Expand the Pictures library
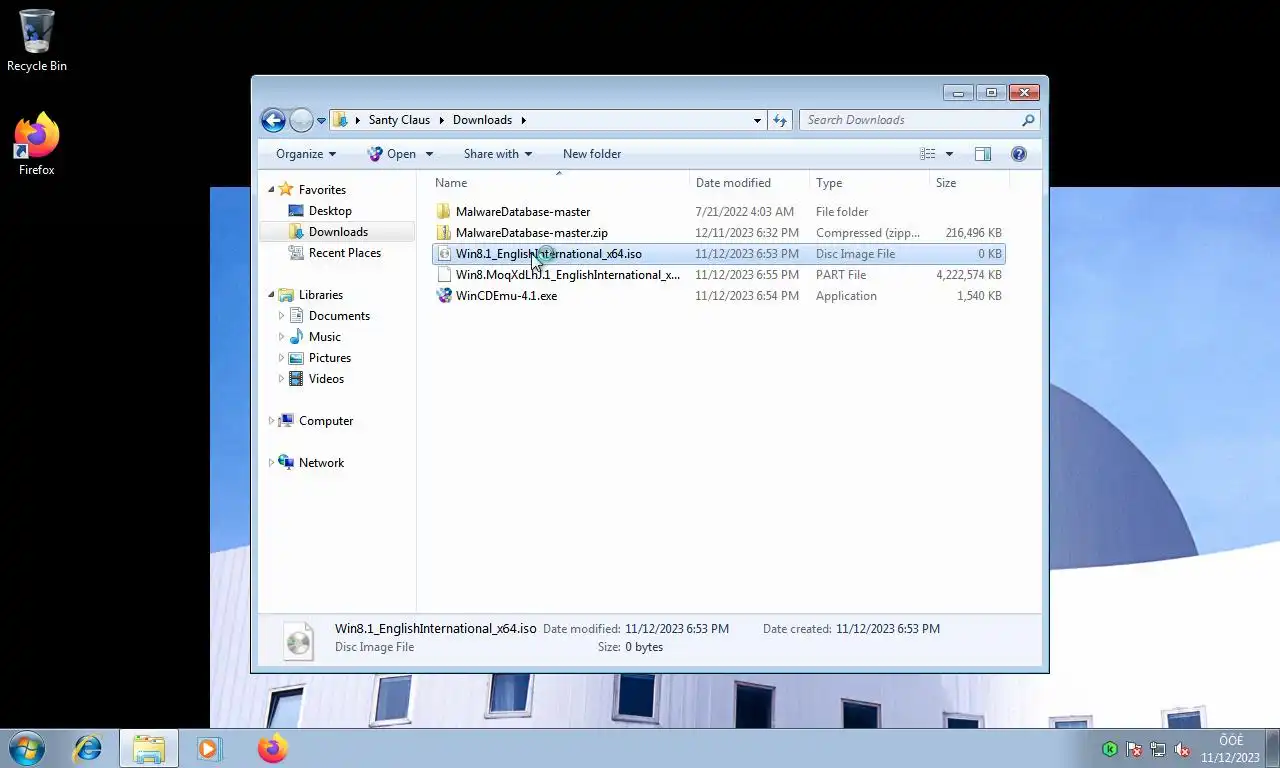Viewport: 1280px width, 768px height. point(281,358)
